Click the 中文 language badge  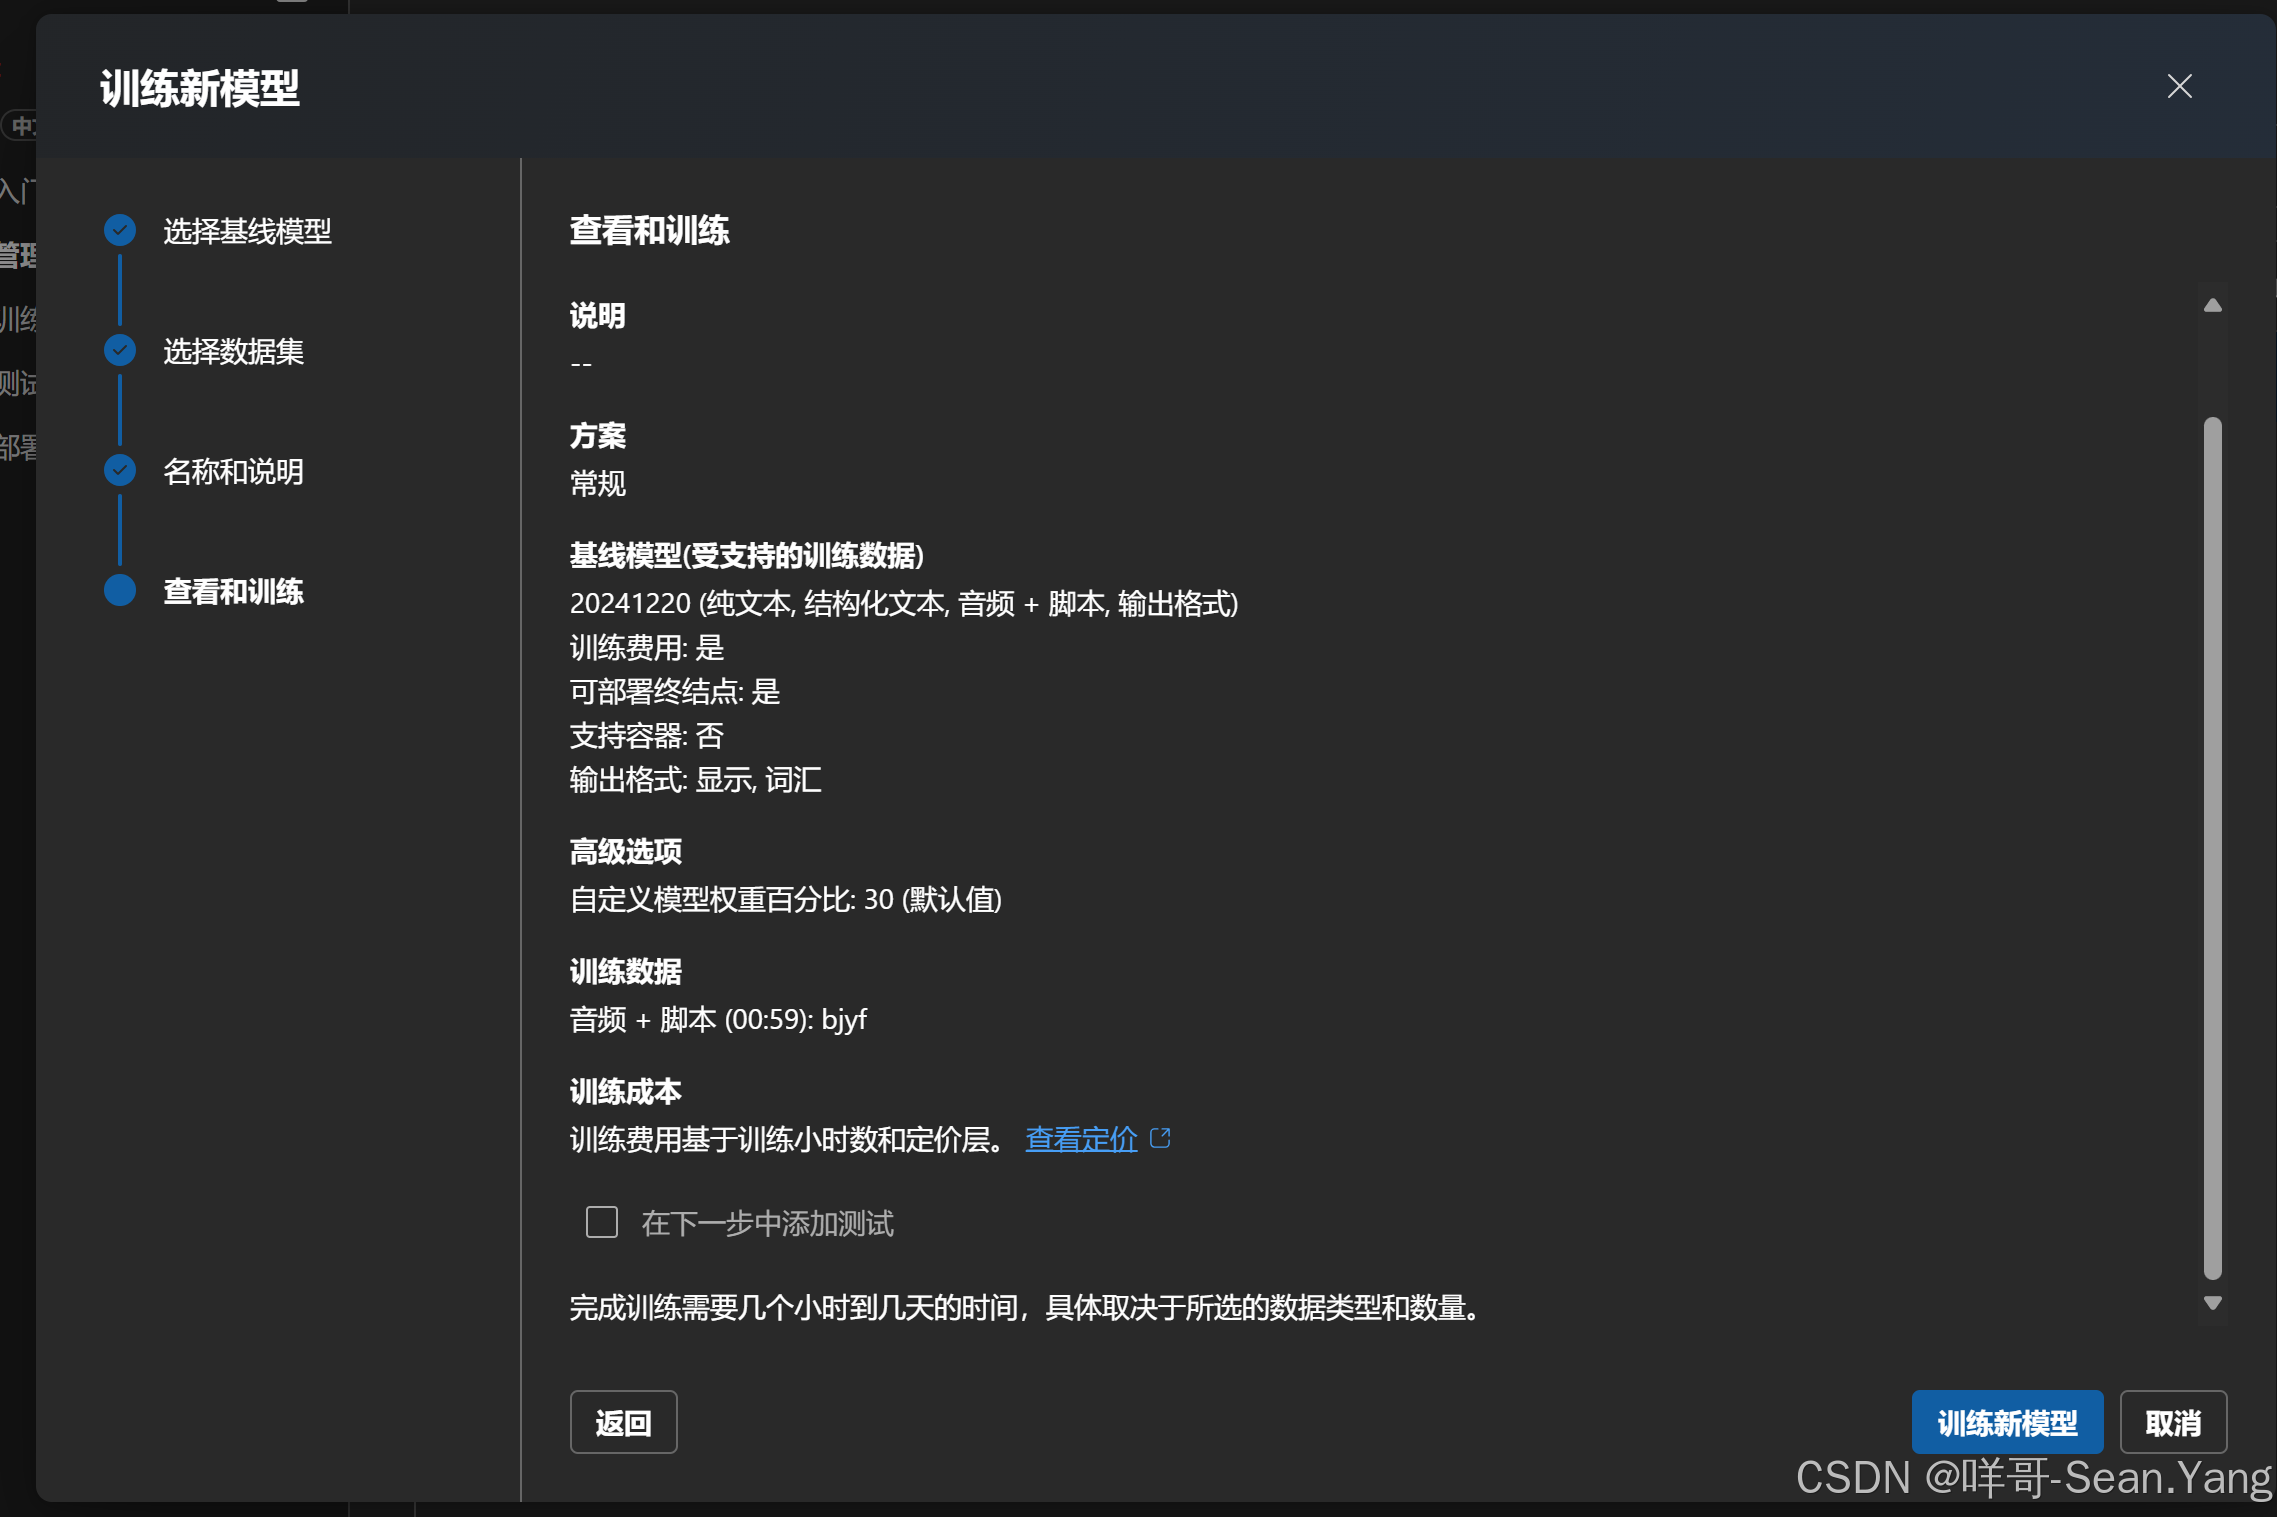22,126
